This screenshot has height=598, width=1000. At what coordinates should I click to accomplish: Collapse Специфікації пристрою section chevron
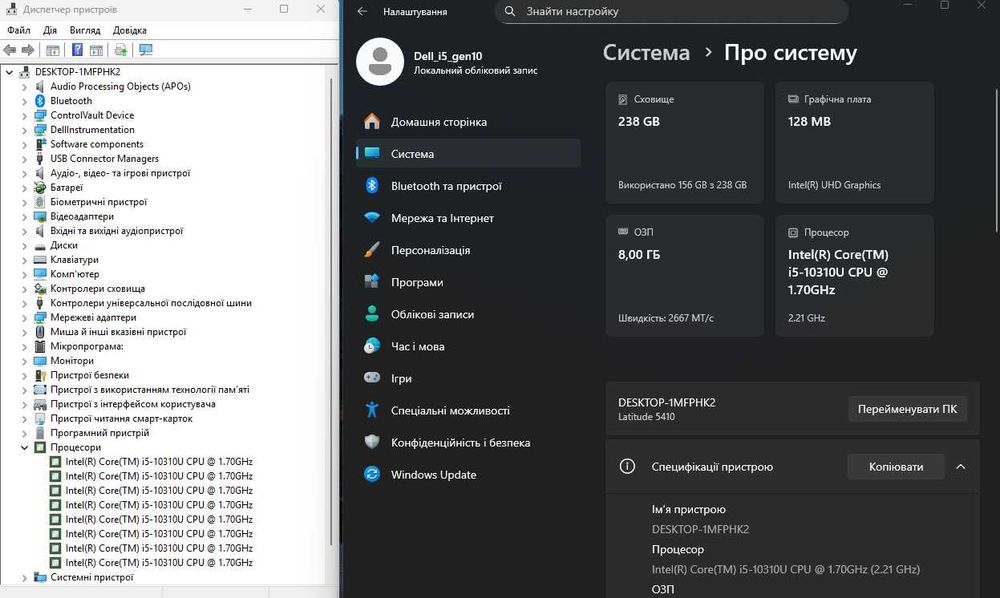click(960, 467)
